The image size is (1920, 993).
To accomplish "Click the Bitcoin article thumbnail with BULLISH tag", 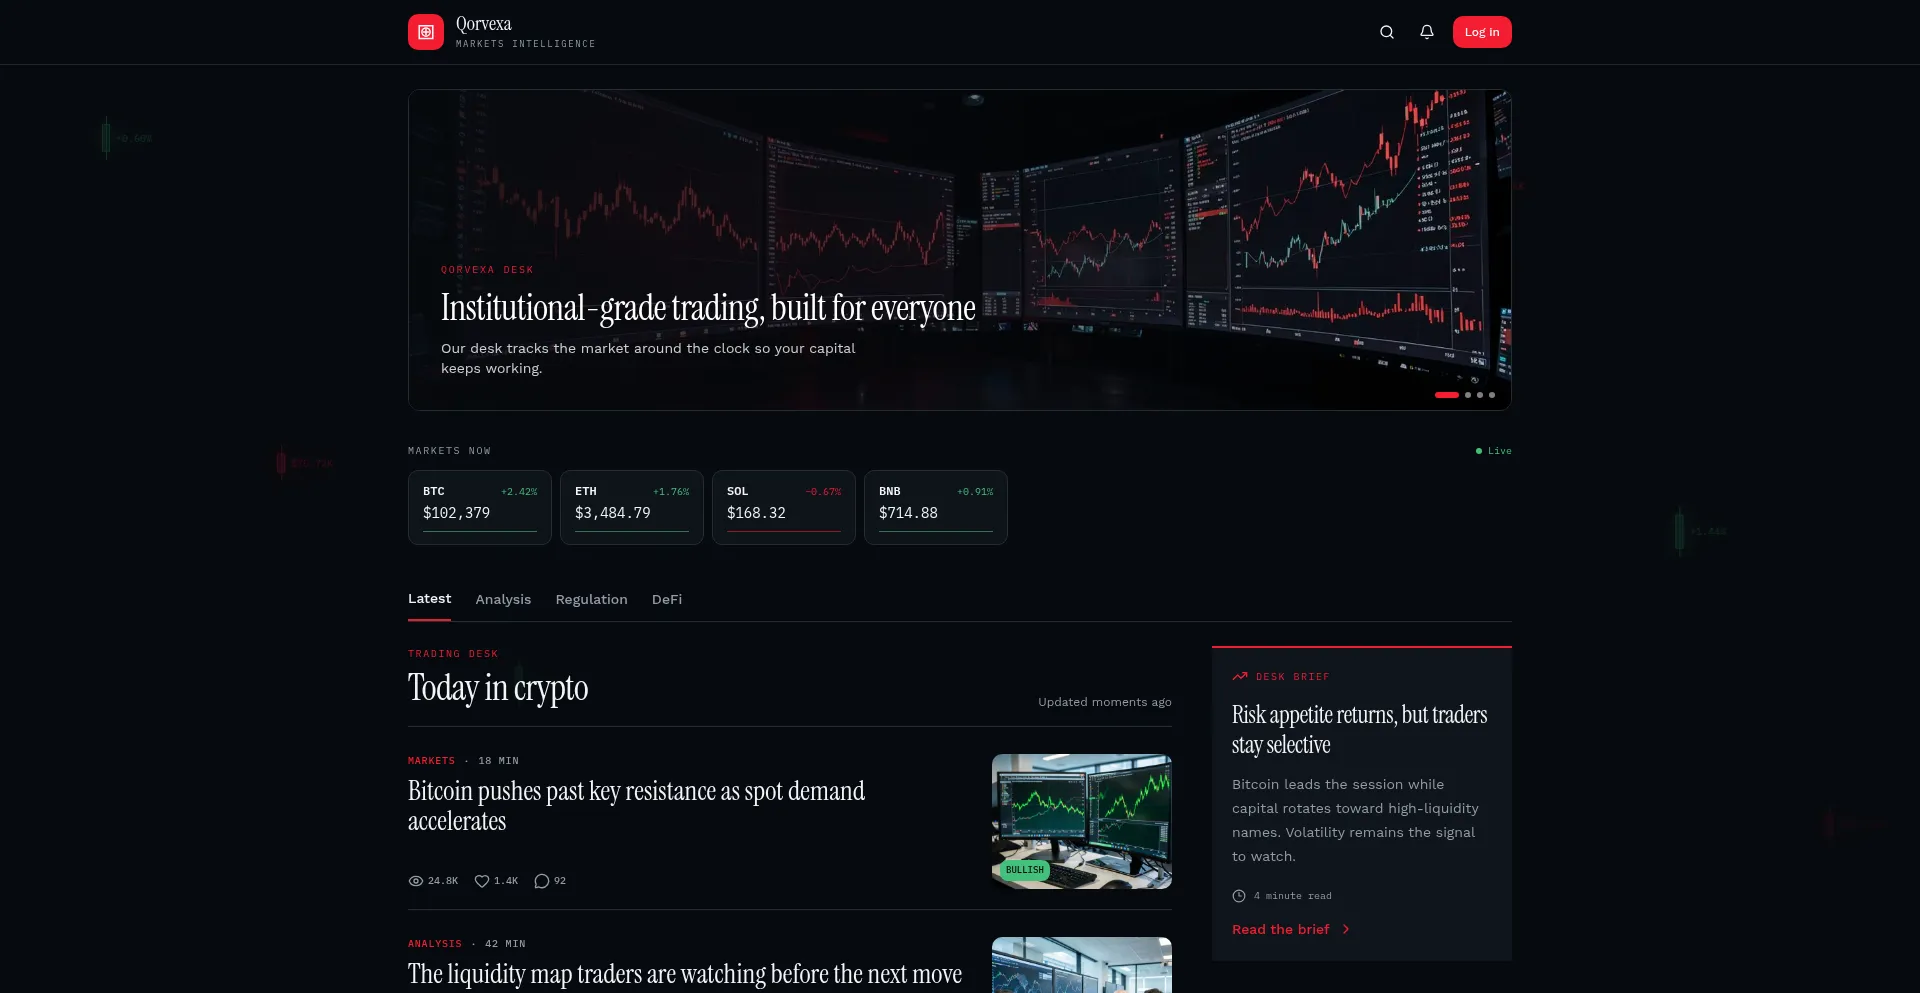I will pos(1082,821).
